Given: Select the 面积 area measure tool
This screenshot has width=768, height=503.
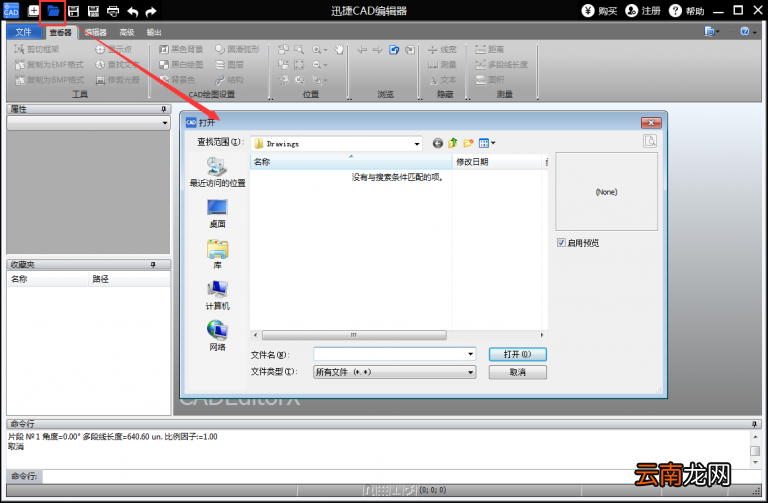Looking at the screenshot, I should coord(490,80).
